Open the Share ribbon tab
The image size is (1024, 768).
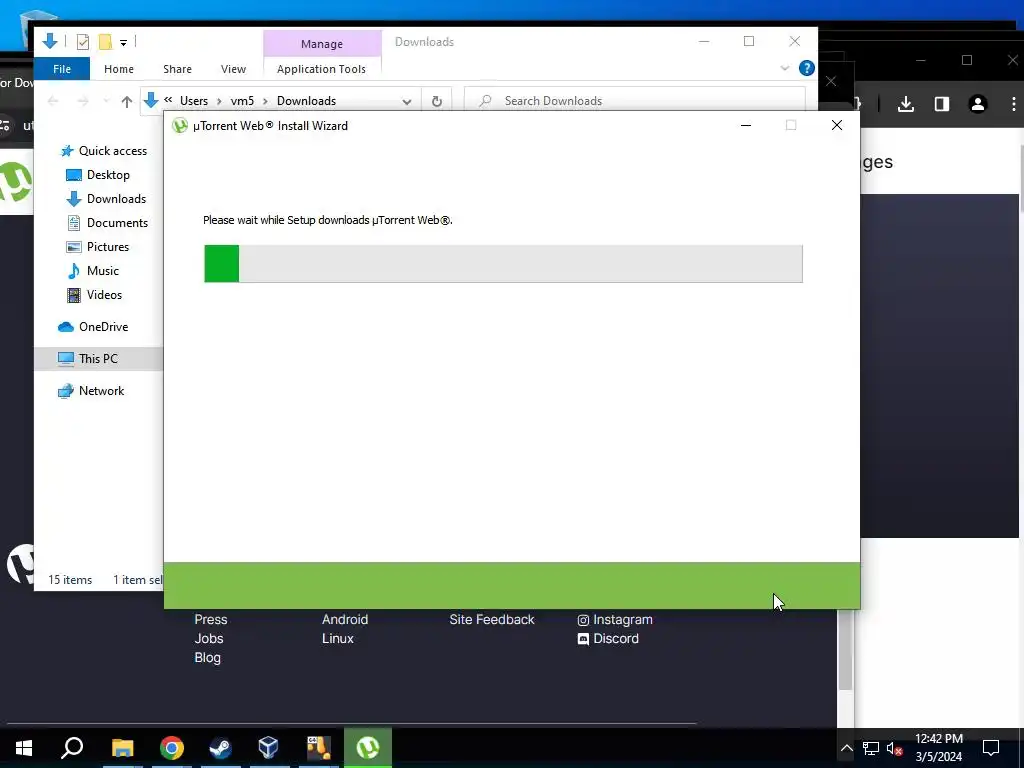pyautogui.click(x=178, y=69)
